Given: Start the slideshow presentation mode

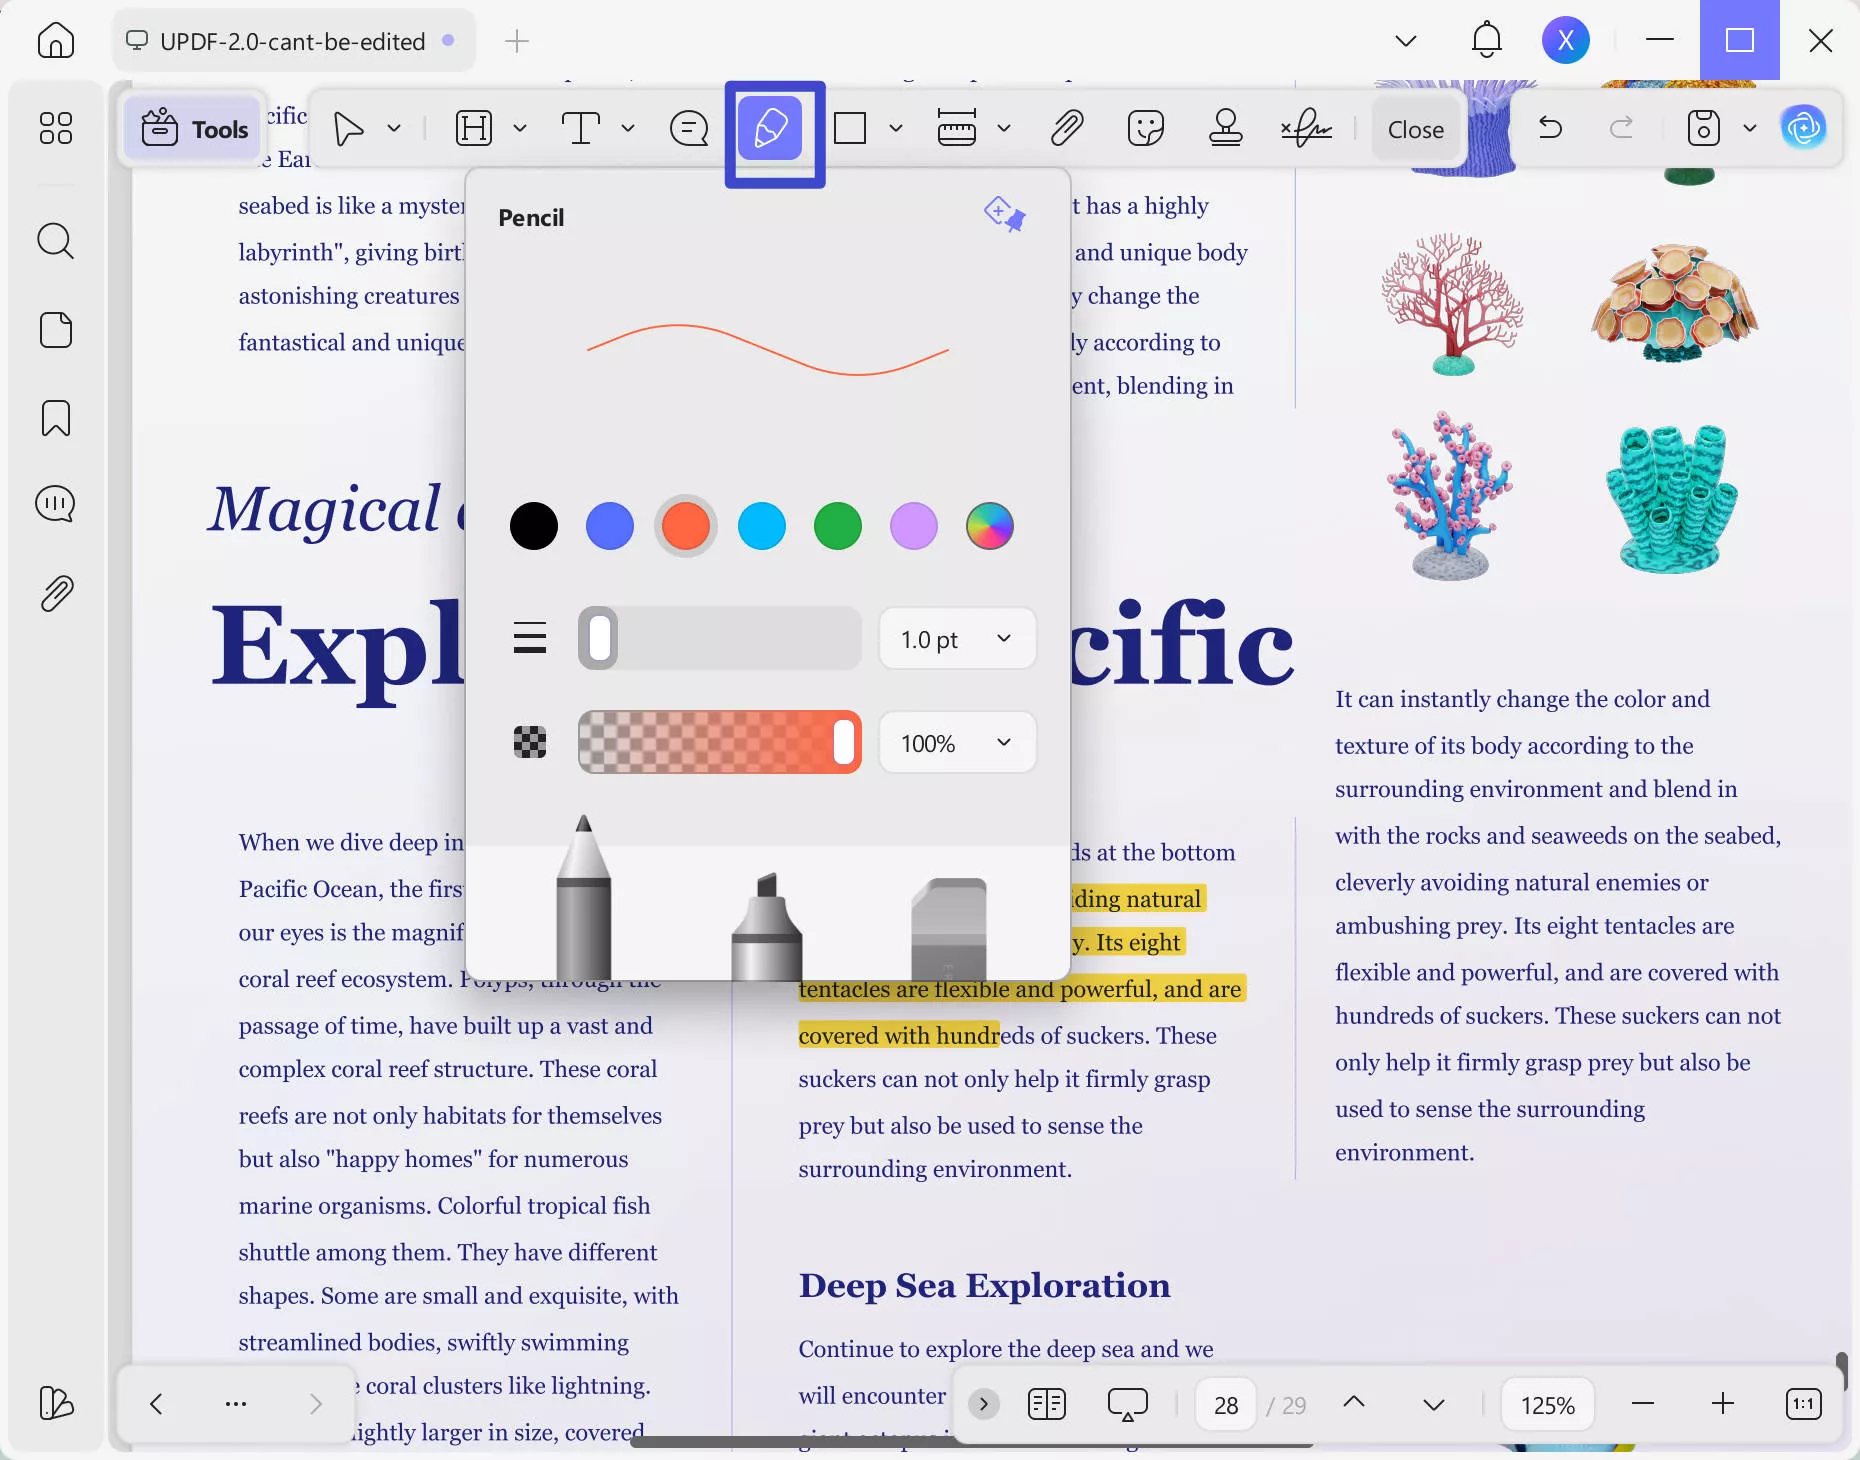Looking at the screenshot, I should coord(1128,1404).
